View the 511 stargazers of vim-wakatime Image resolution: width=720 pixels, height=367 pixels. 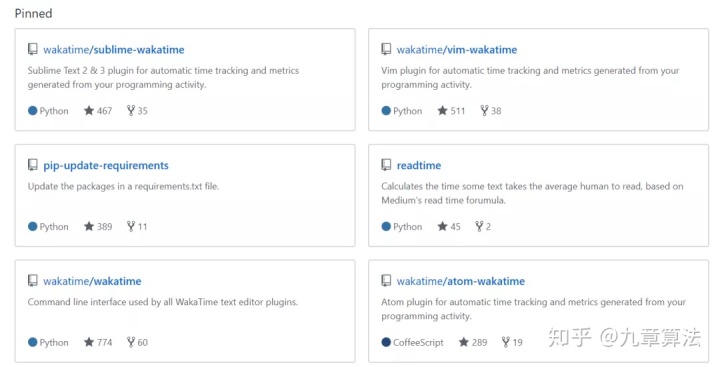451,111
